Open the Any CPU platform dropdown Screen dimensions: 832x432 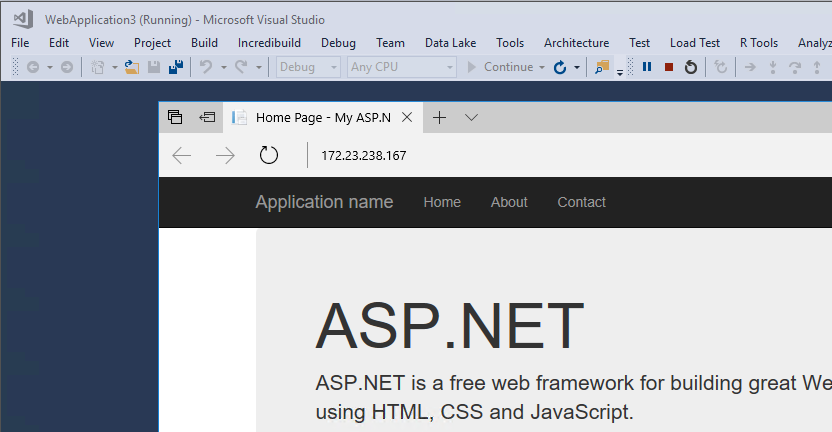point(402,67)
